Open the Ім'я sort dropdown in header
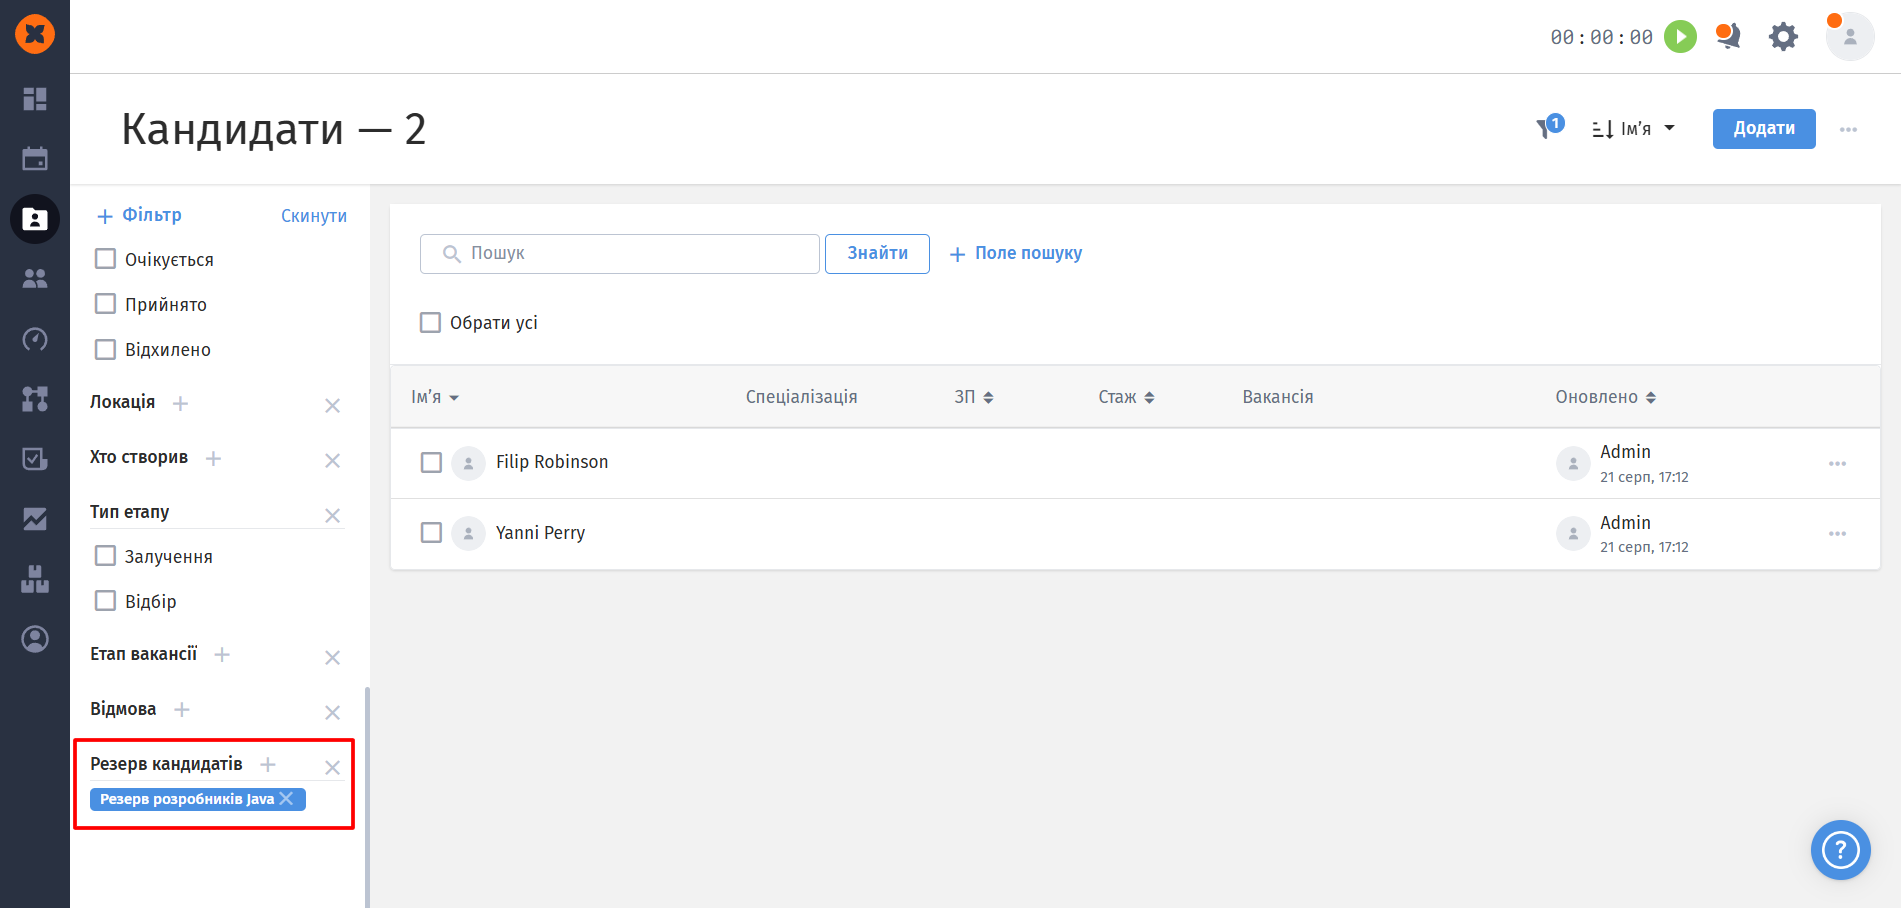The height and width of the screenshot is (908, 1901). coord(1634,129)
